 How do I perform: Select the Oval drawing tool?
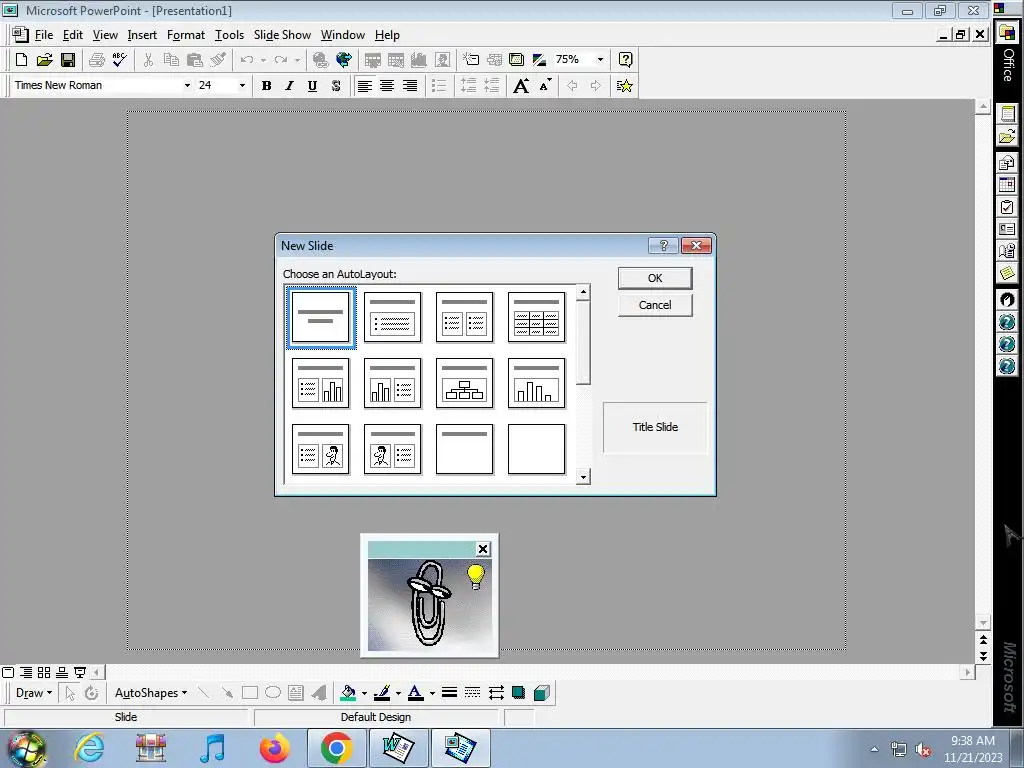pos(273,693)
